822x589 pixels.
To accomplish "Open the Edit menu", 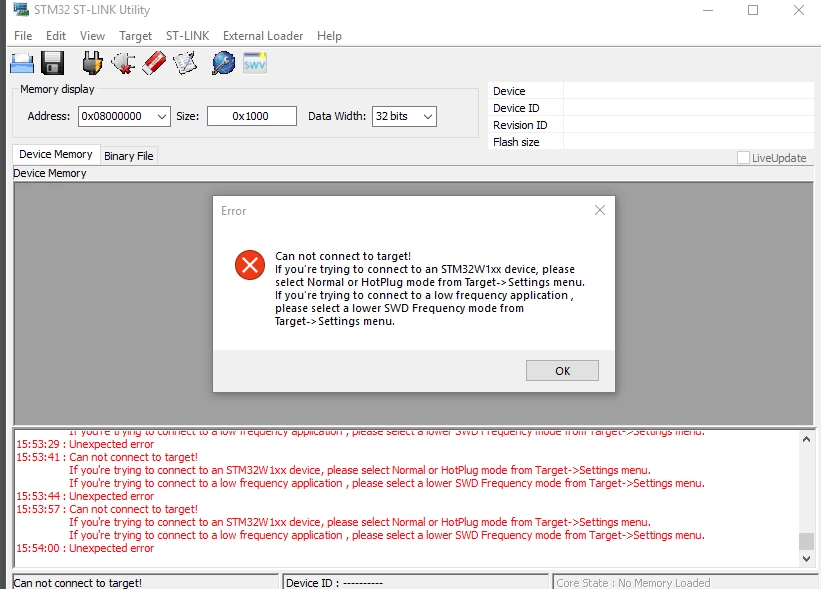I will point(56,36).
